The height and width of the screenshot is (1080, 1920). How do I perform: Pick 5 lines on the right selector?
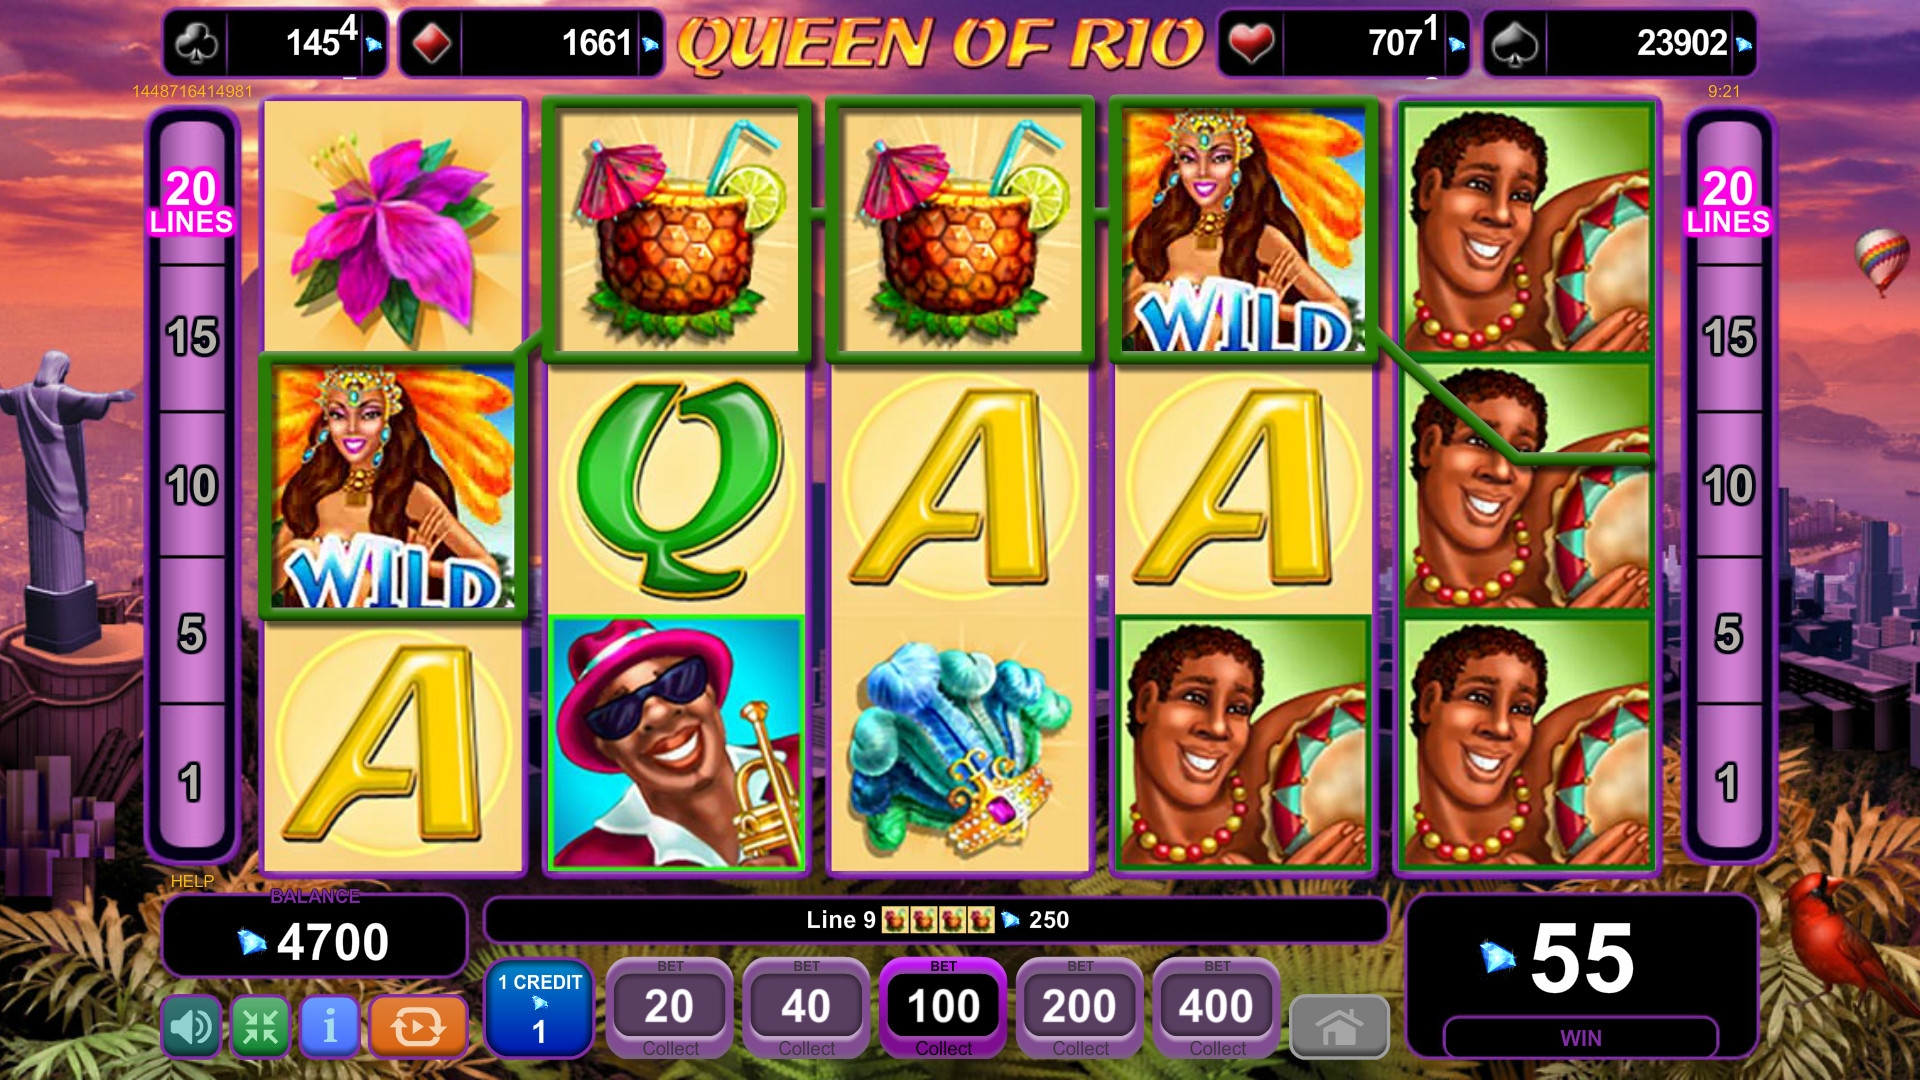[x=1729, y=633]
